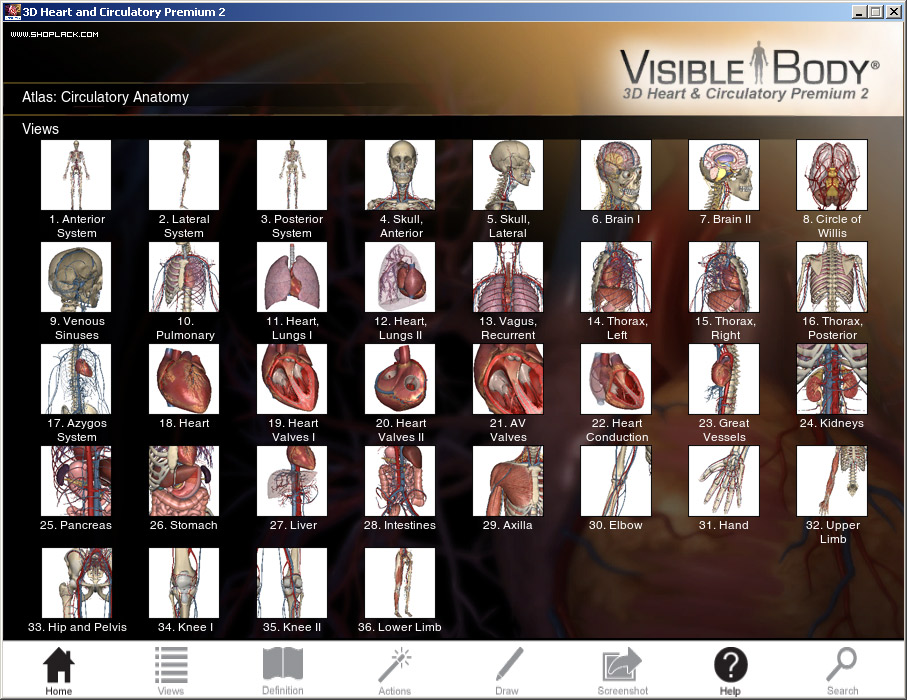Select the Azygos System thumbnail
Image resolution: width=907 pixels, height=700 pixels.
pos(76,379)
